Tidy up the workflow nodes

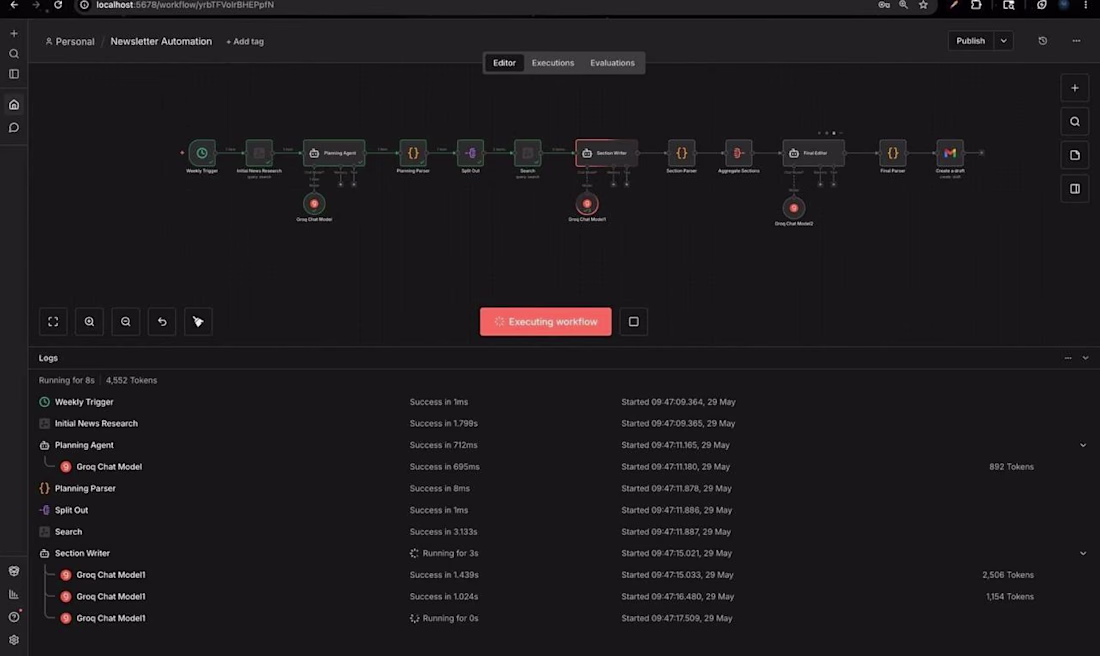199,321
